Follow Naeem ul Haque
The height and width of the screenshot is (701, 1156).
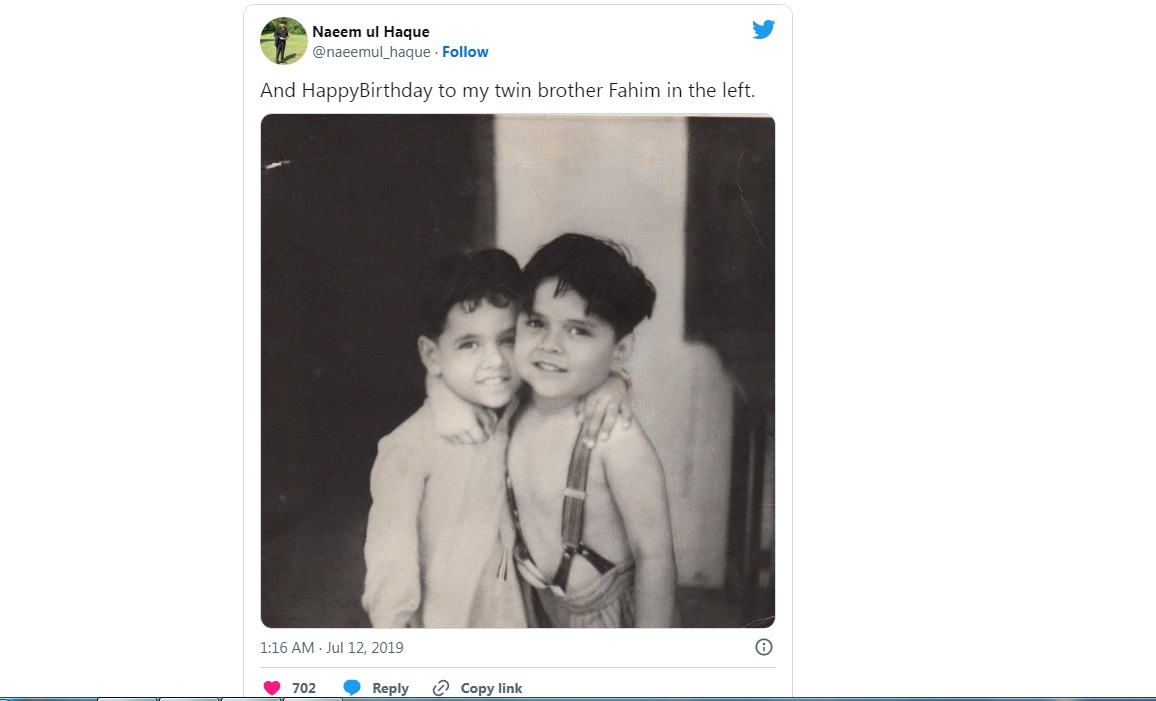click(465, 52)
